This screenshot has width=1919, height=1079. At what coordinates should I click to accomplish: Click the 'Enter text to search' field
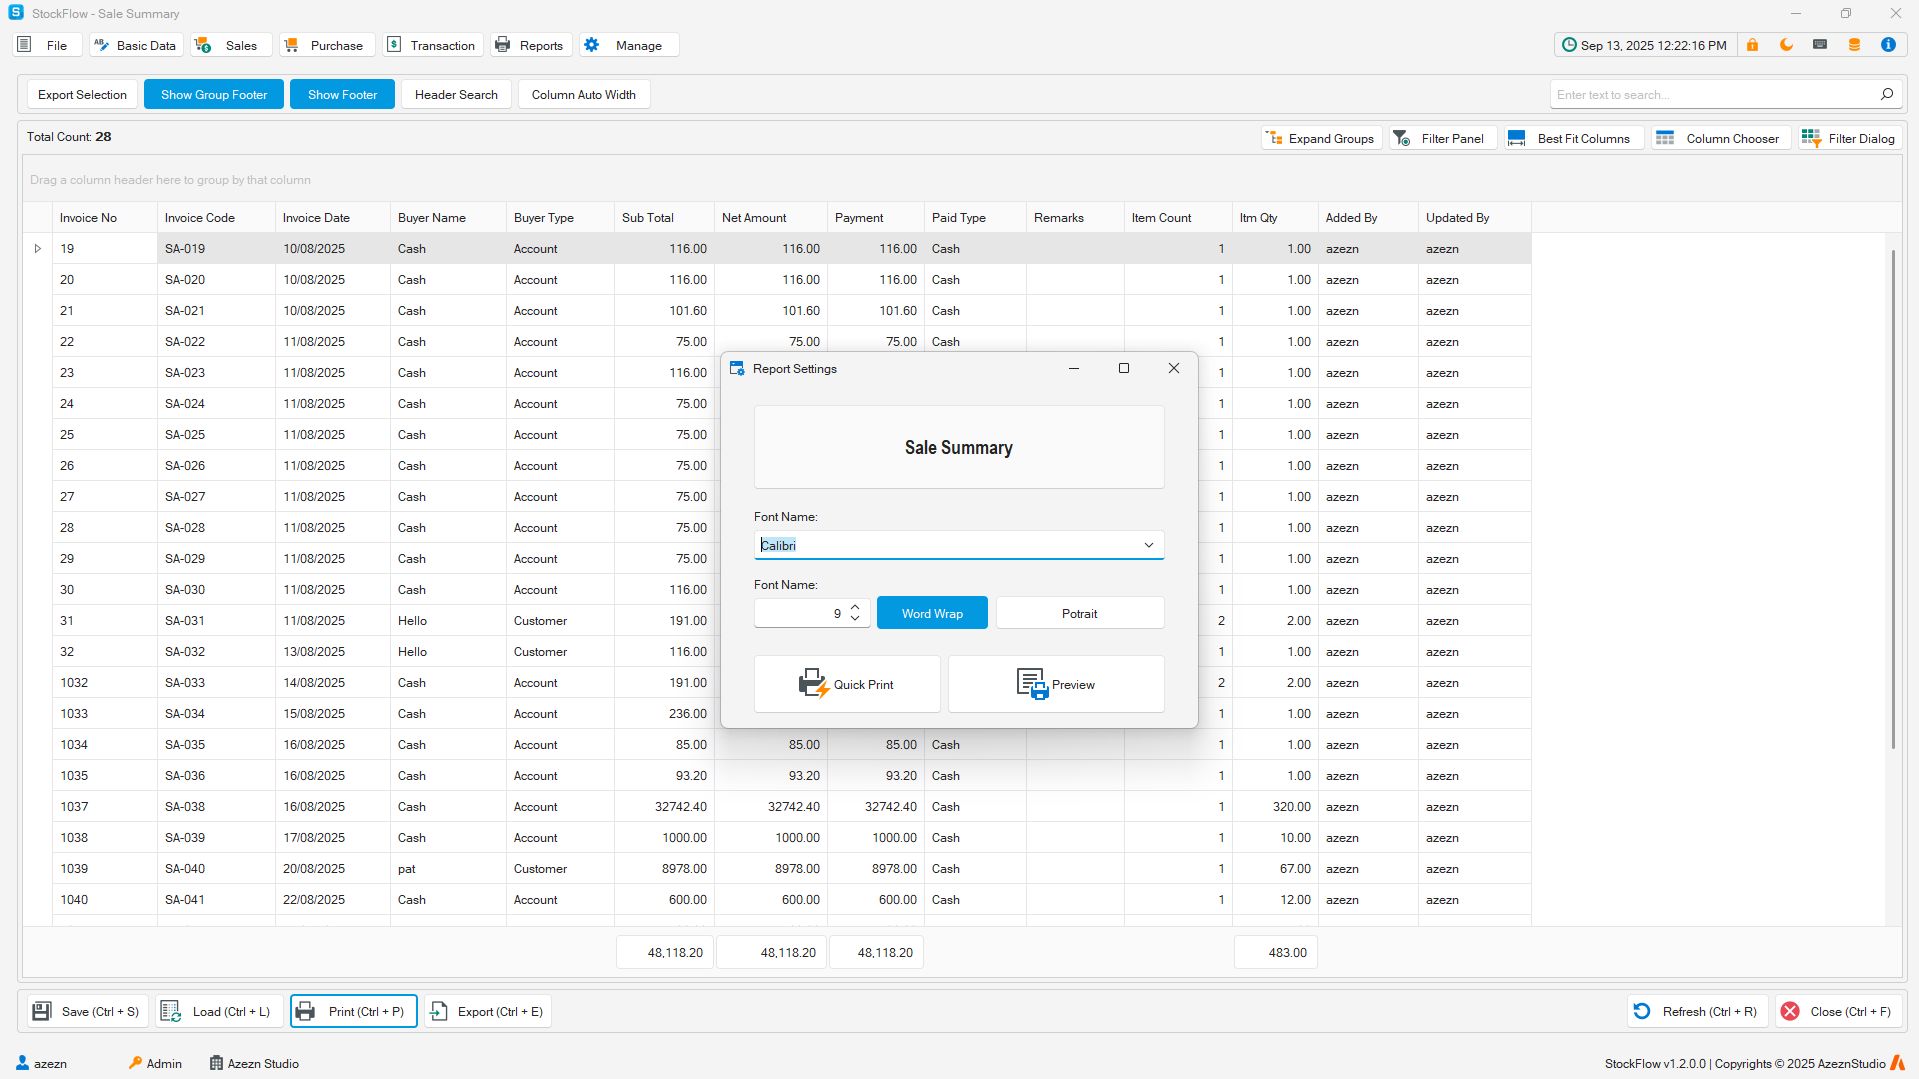coord(1710,95)
